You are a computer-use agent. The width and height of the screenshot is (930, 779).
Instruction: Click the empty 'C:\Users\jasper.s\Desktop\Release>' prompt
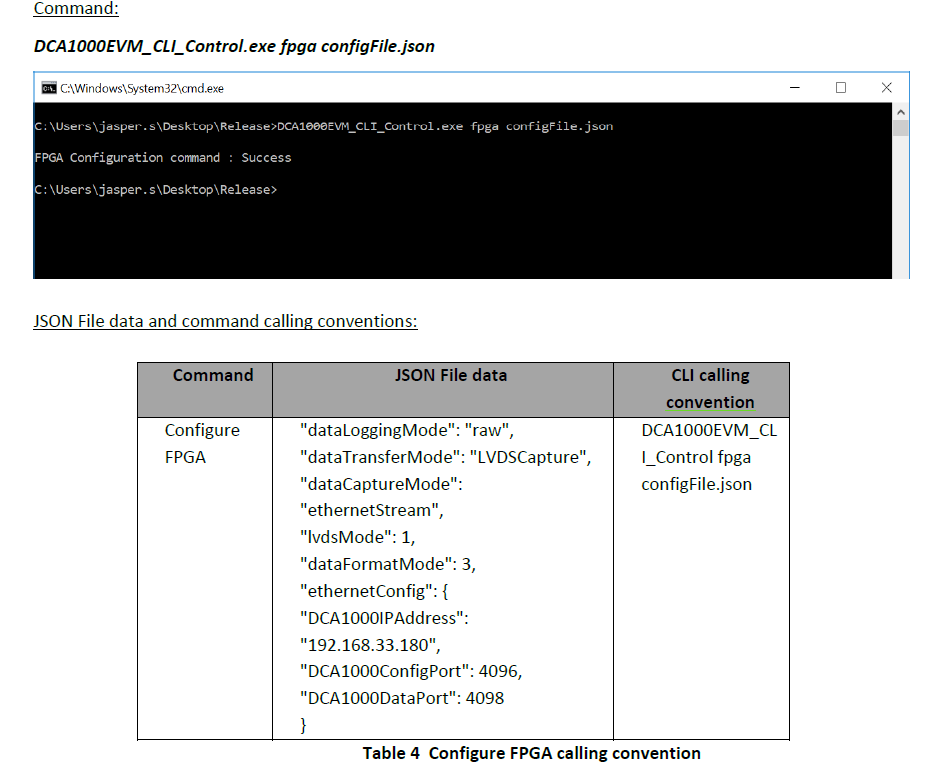pyautogui.click(x=155, y=190)
